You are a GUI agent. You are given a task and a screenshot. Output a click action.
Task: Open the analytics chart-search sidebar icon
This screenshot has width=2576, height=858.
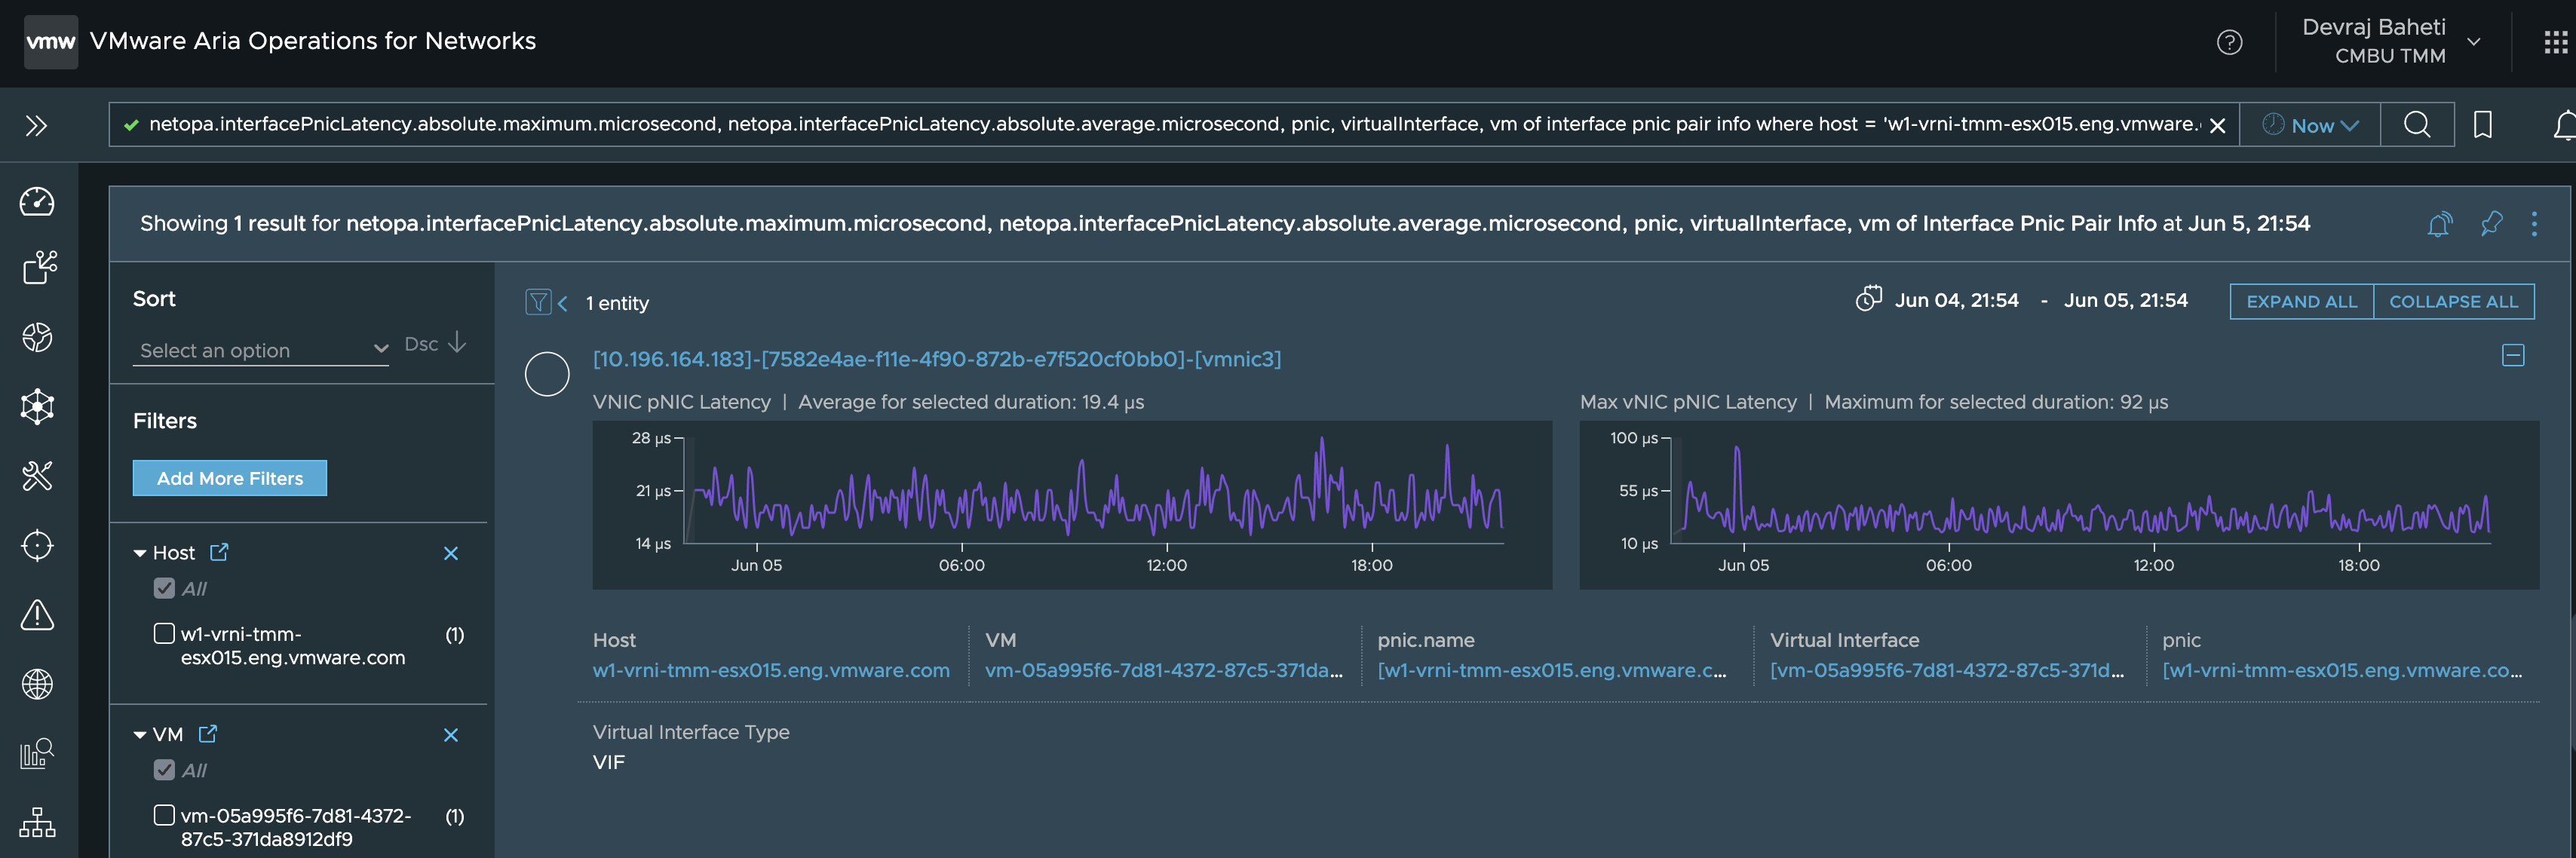click(x=37, y=753)
